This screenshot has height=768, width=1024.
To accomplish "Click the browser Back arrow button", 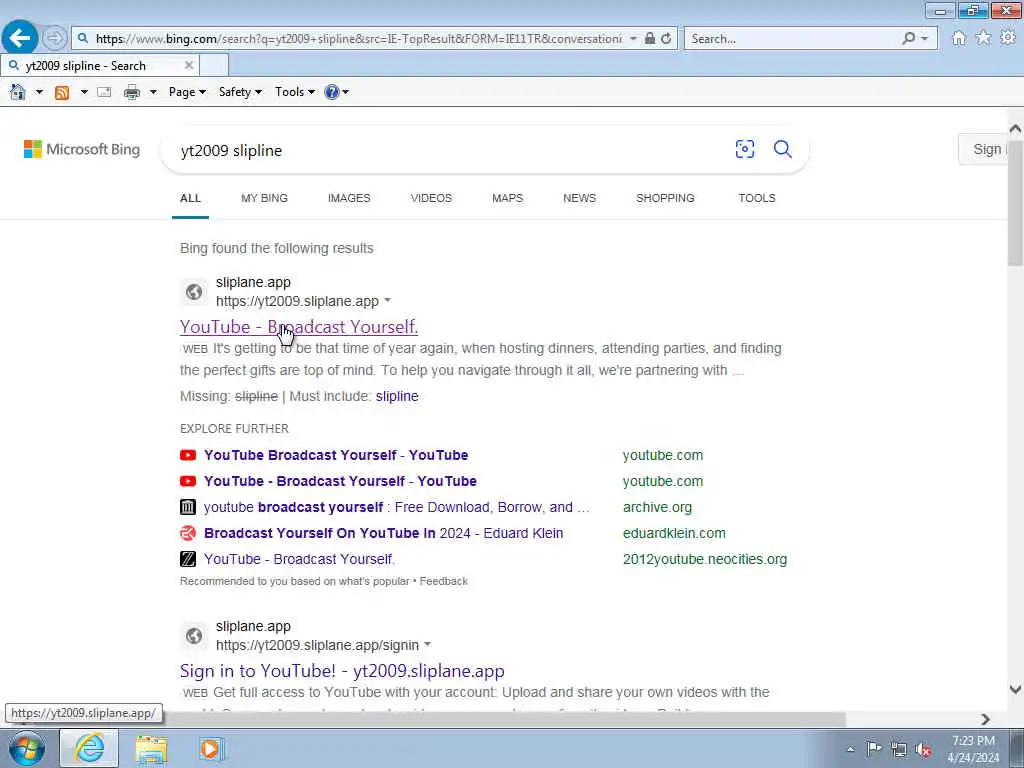I will [20, 38].
